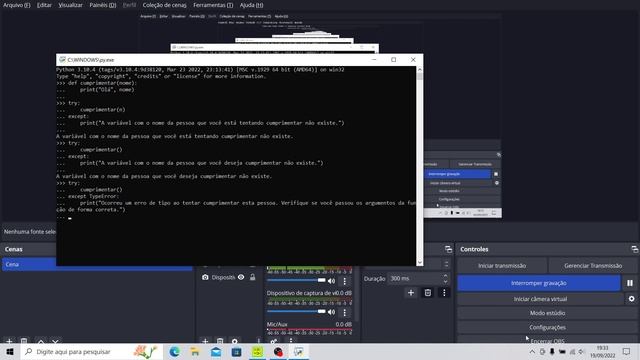Image resolution: width=640 pixels, height=360 pixels.
Task: Add a new source with plus icon
Action: 205,341
